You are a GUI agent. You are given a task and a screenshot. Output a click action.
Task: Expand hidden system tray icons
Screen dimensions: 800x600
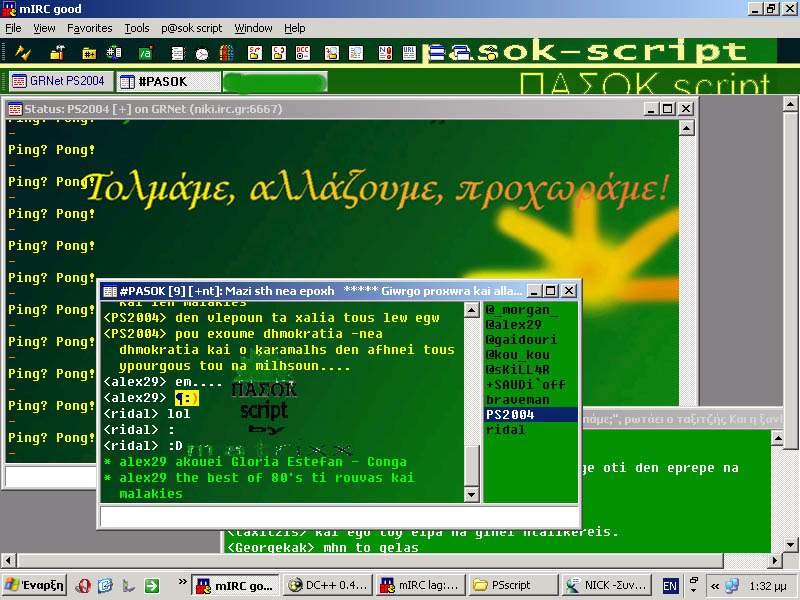point(715,586)
